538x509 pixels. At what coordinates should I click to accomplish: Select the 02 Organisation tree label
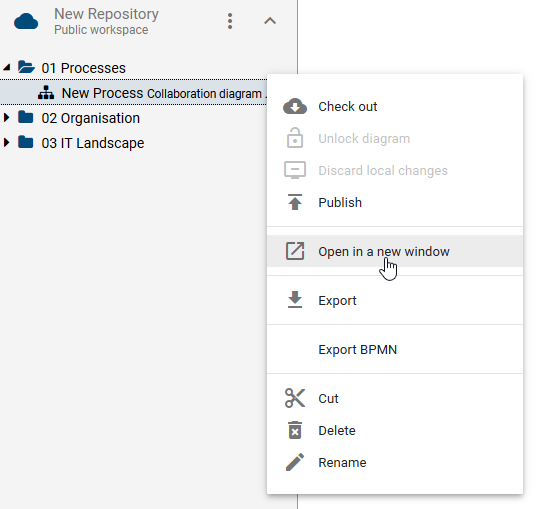tap(91, 118)
